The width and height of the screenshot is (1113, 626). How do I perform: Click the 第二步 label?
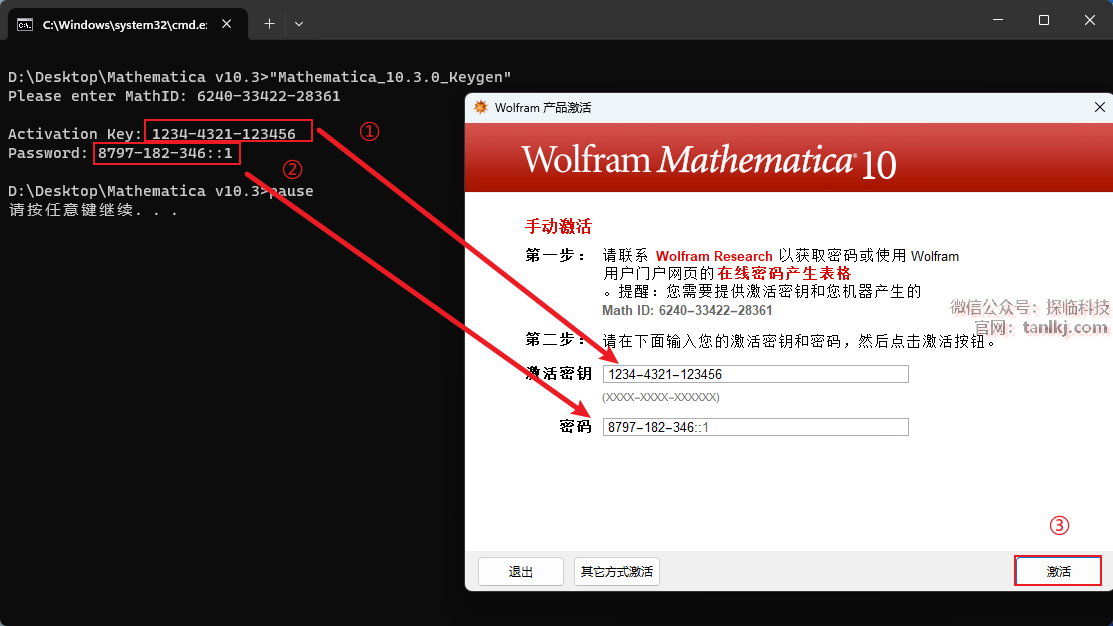pos(556,340)
